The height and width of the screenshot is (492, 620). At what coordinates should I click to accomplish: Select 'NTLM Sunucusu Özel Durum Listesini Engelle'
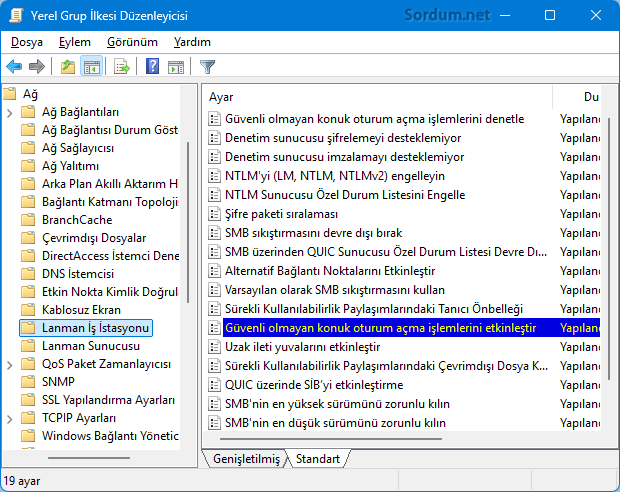[345, 195]
